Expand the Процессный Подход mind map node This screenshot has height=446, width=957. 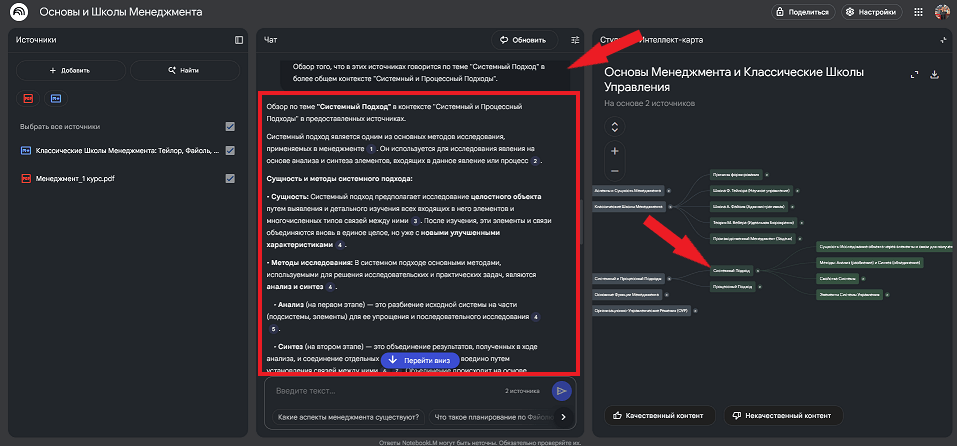click(x=760, y=286)
